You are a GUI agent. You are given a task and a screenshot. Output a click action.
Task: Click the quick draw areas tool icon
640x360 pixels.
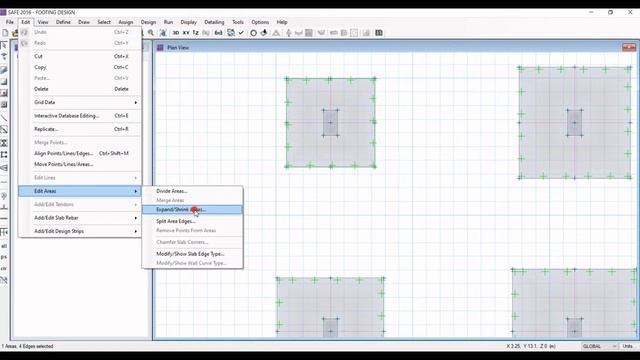[x=4, y=93]
